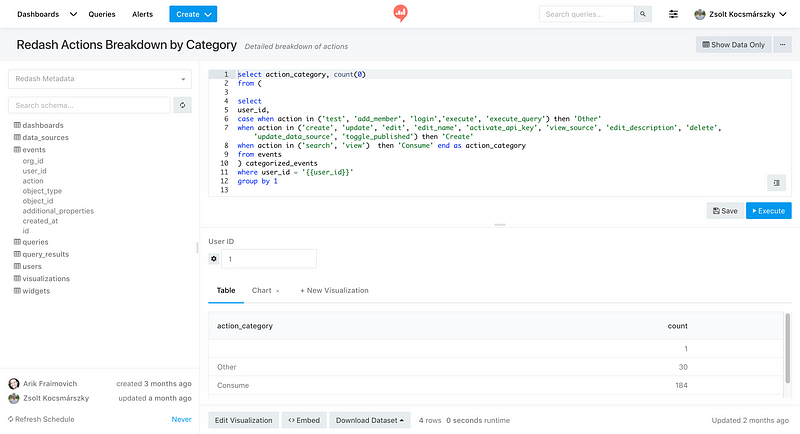Click Arik Fraimovich's avatar
Screen dimensions: 800x434
point(14,384)
